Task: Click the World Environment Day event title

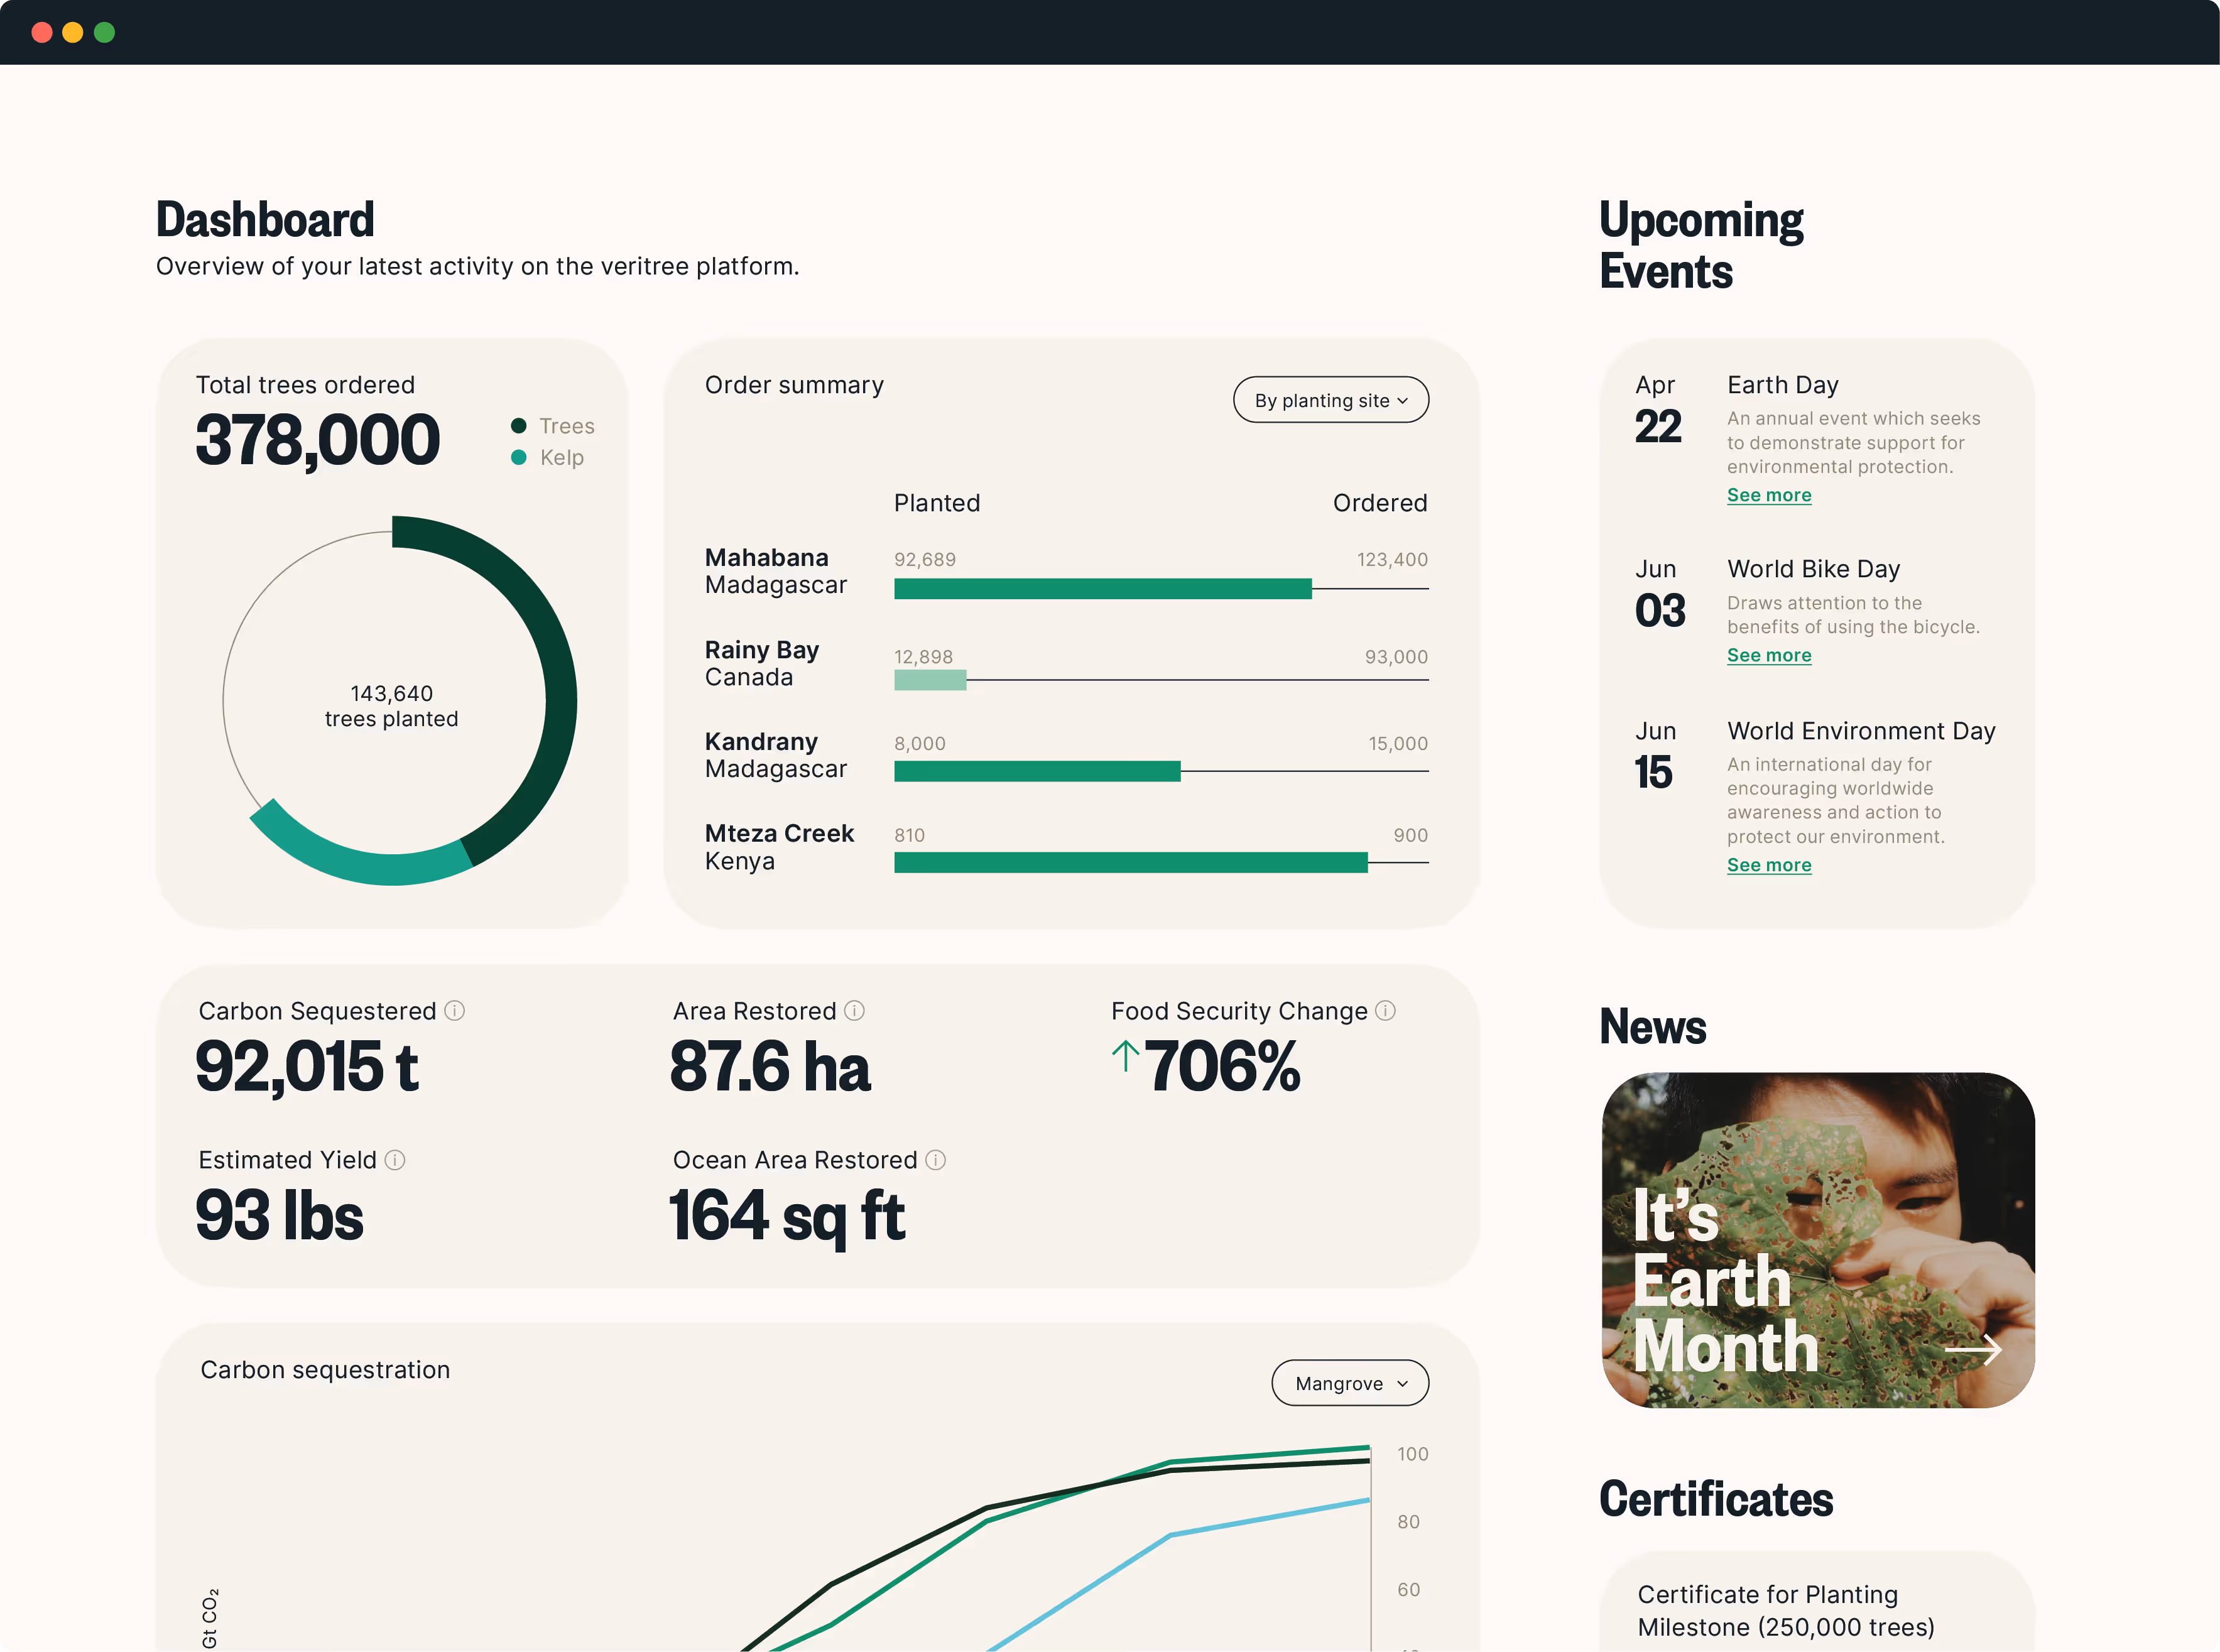Action: pyautogui.click(x=1862, y=731)
